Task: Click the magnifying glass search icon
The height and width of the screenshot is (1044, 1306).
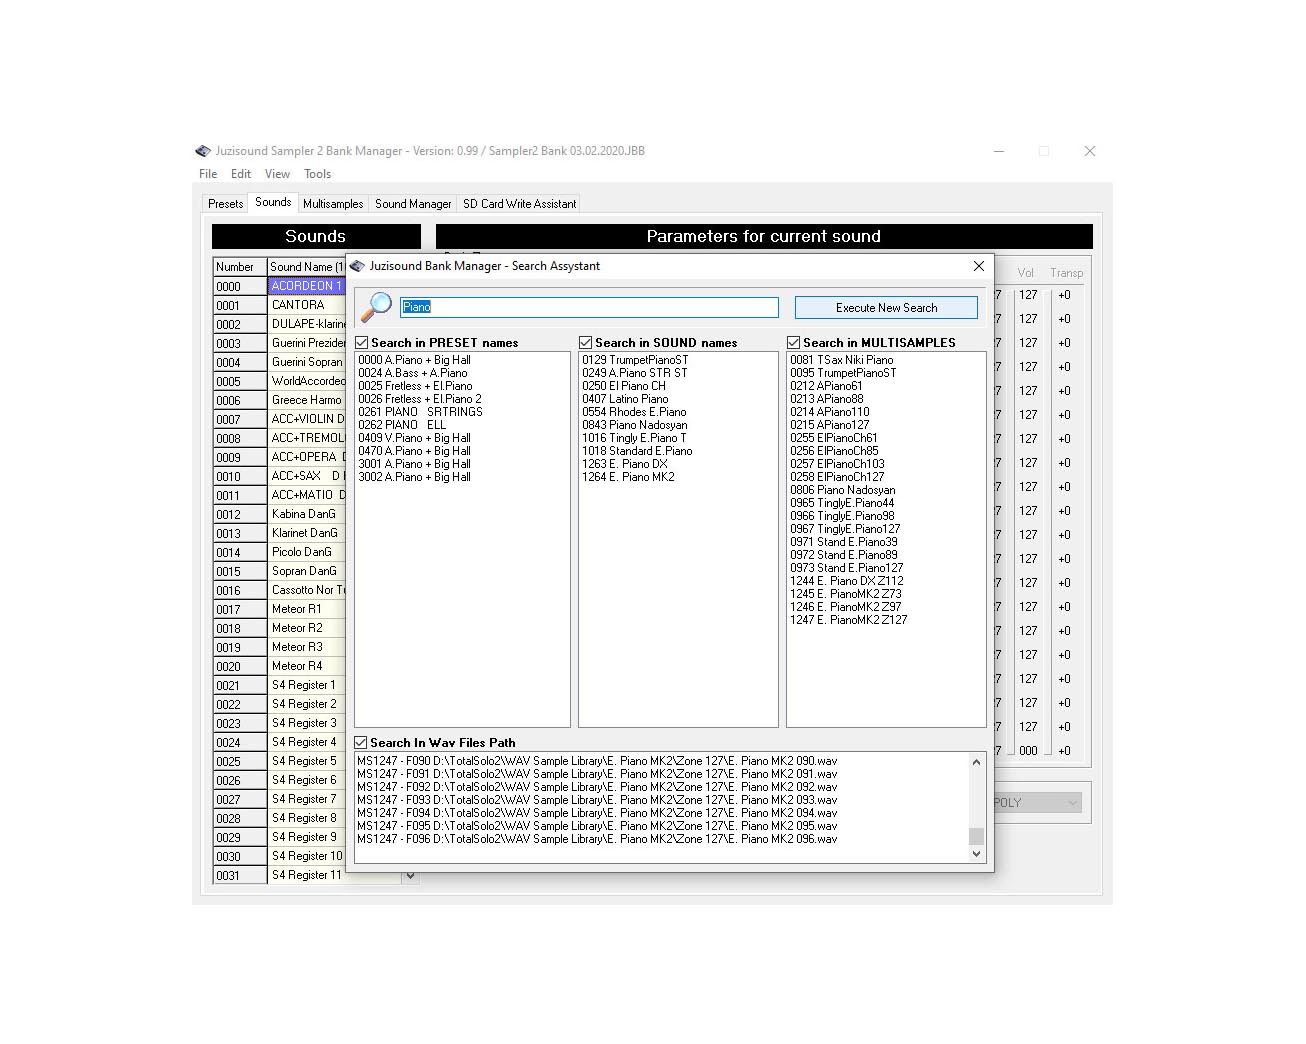Action: [376, 307]
